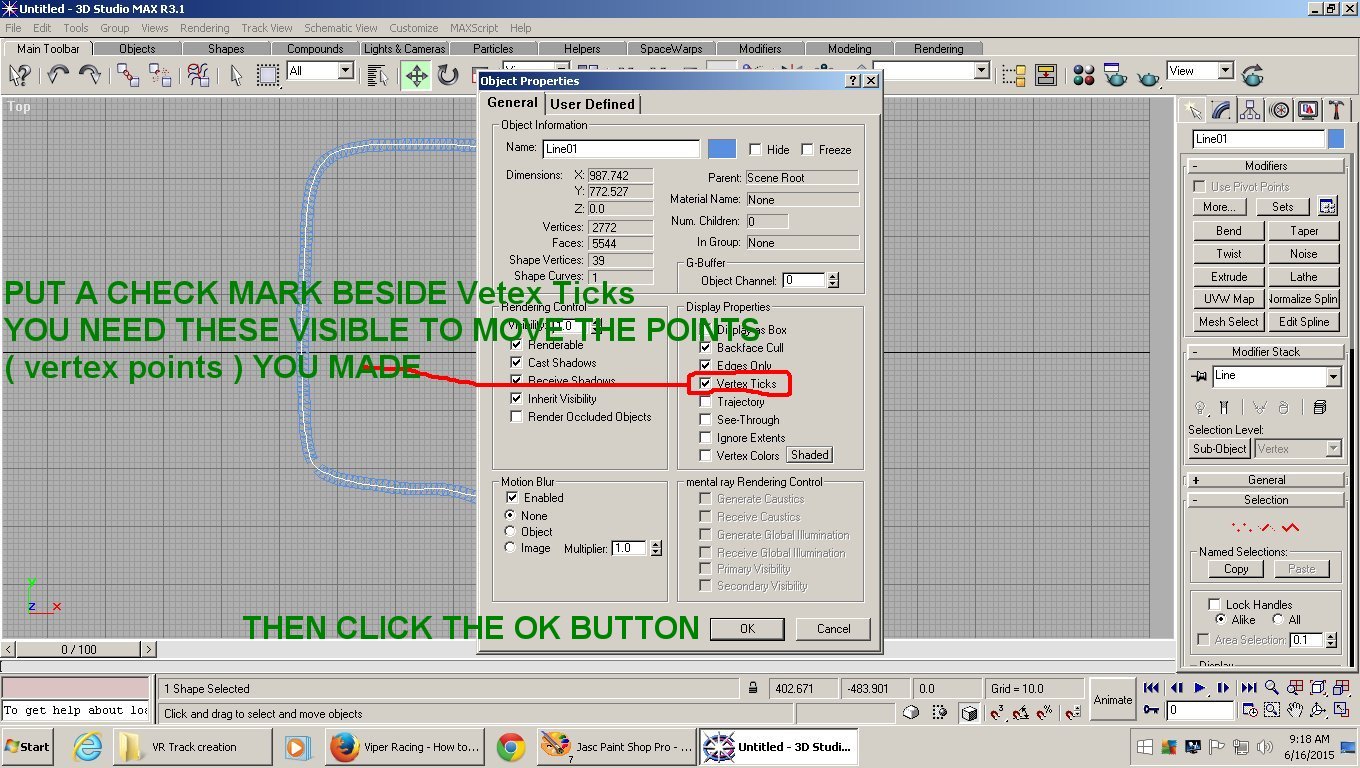Select the Zoom magnifier viewport tool
The height and width of the screenshot is (768, 1360).
point(1272,688)
